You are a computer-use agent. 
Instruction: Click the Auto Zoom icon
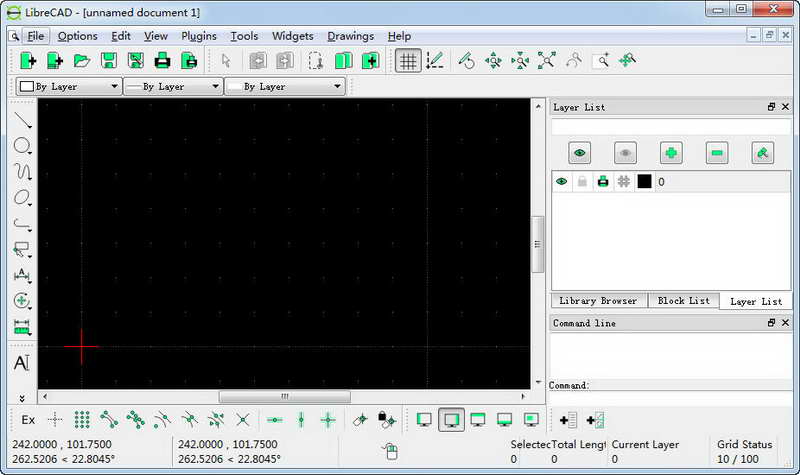[x=546, y=61]
